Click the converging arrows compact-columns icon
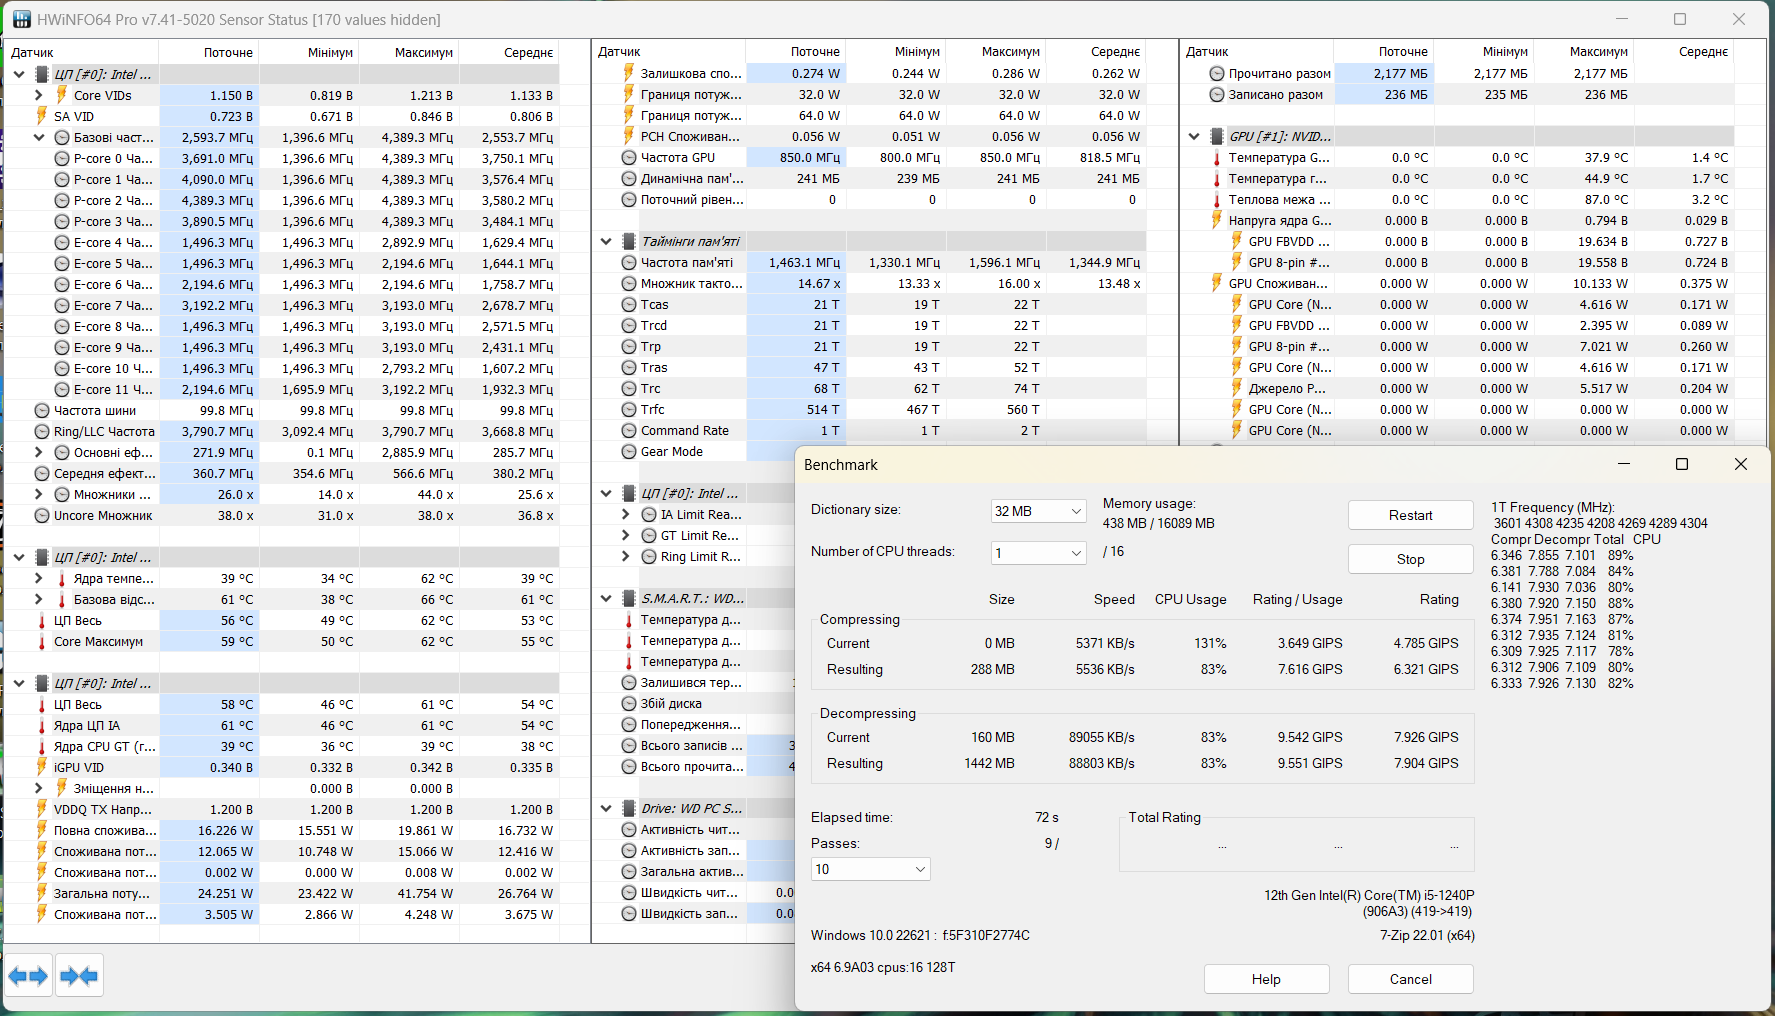This screenshot has height=1016, width=1775. (x=78, y=975)
